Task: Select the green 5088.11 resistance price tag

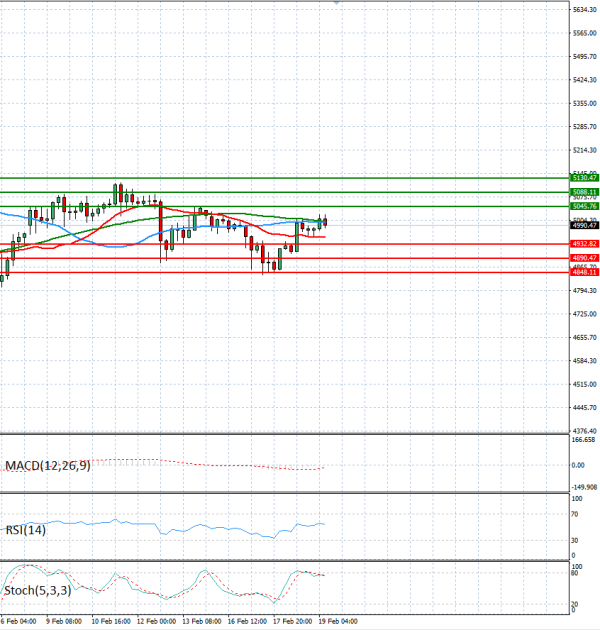Action: [584, 191]
